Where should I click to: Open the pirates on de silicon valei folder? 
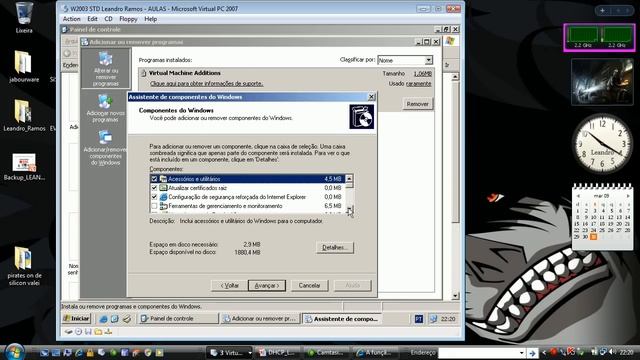(24, 265)
